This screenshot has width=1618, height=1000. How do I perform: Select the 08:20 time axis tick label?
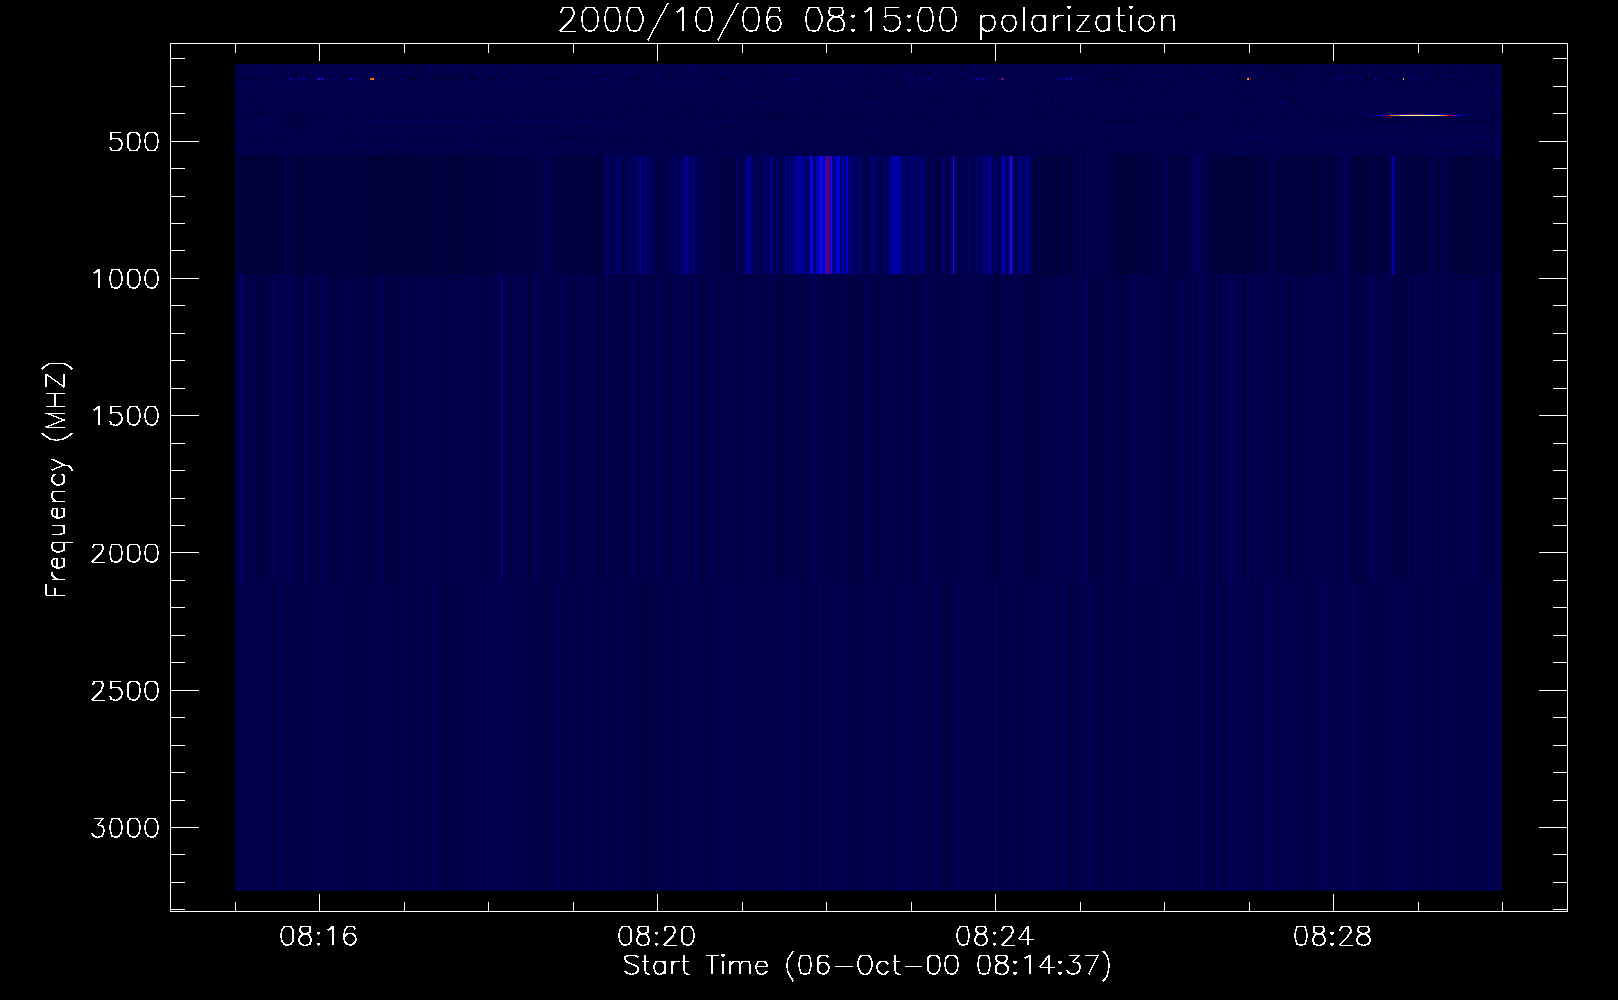pyautogui.click(x=657, y=937)
